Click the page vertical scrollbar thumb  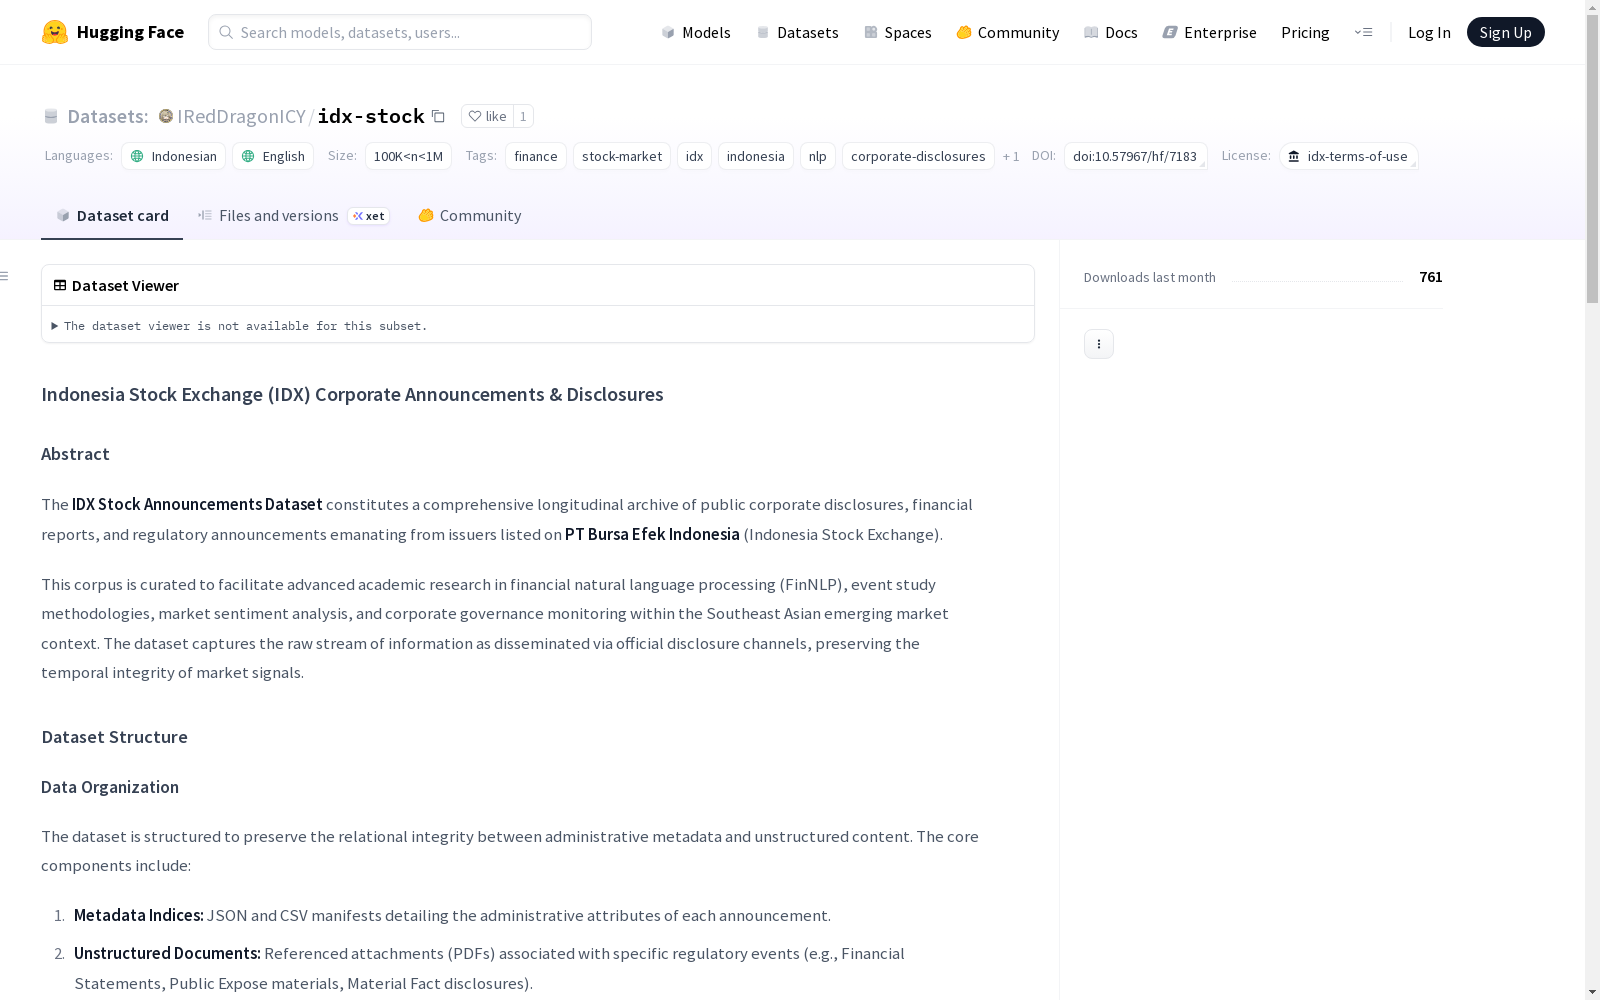[x=1592, y=160]
